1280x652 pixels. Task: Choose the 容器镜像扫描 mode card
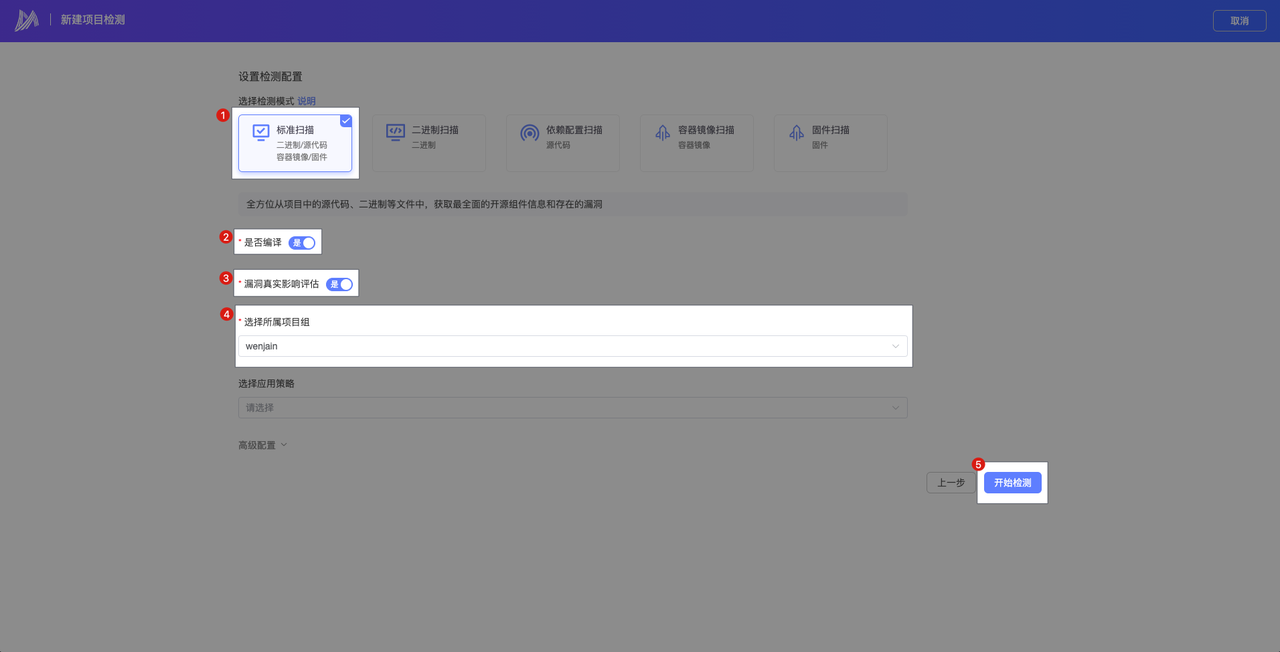coord(696,142)
